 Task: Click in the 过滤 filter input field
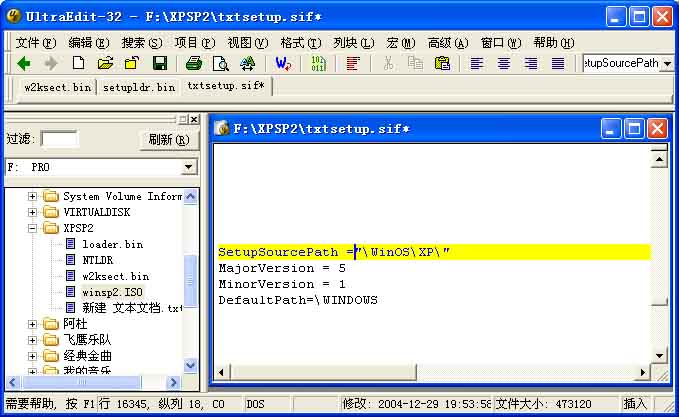point(59,139)
